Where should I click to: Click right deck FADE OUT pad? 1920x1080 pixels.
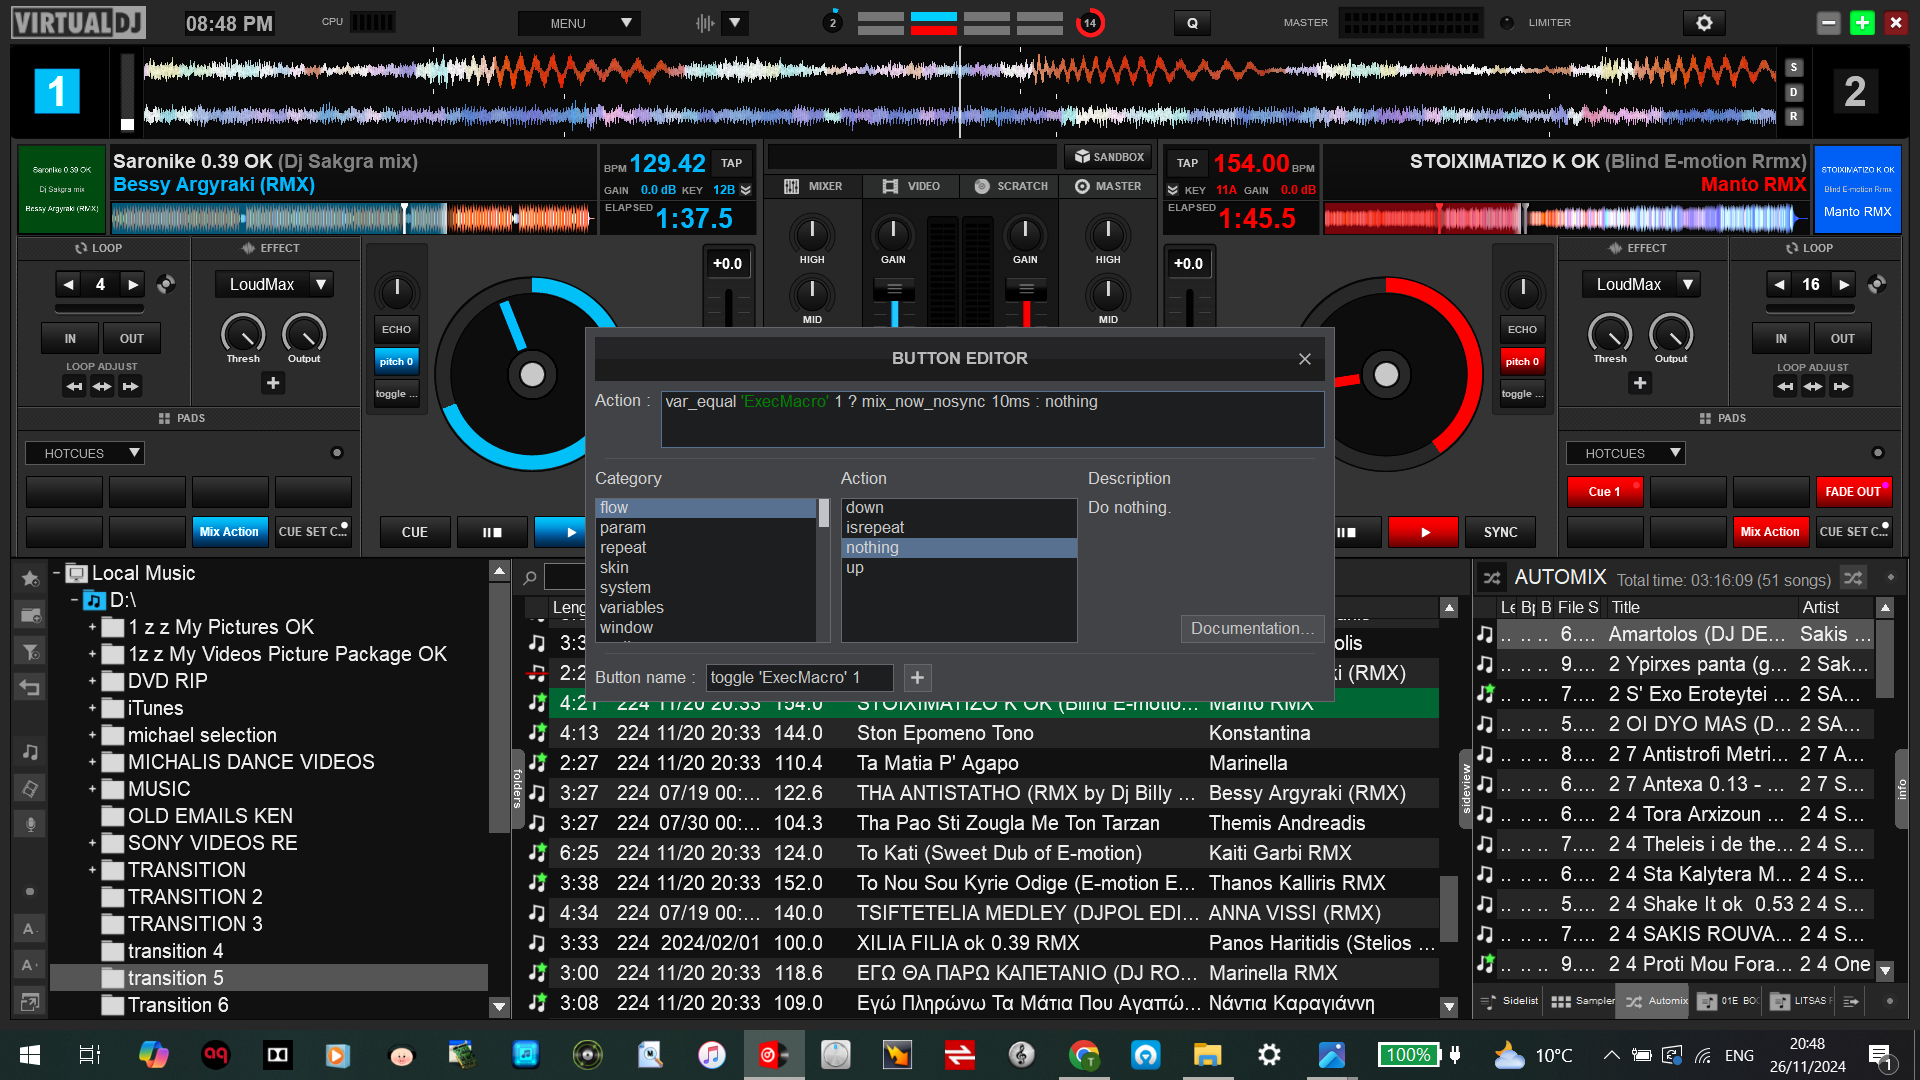click(1853, 492)
